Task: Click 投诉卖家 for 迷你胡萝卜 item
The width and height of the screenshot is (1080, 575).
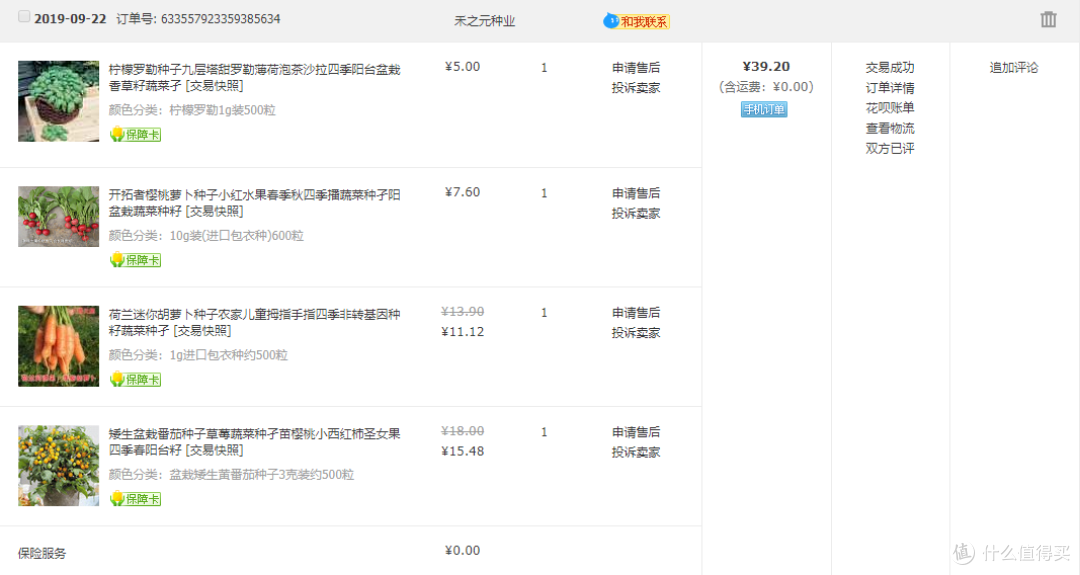Action: [636, 333]
